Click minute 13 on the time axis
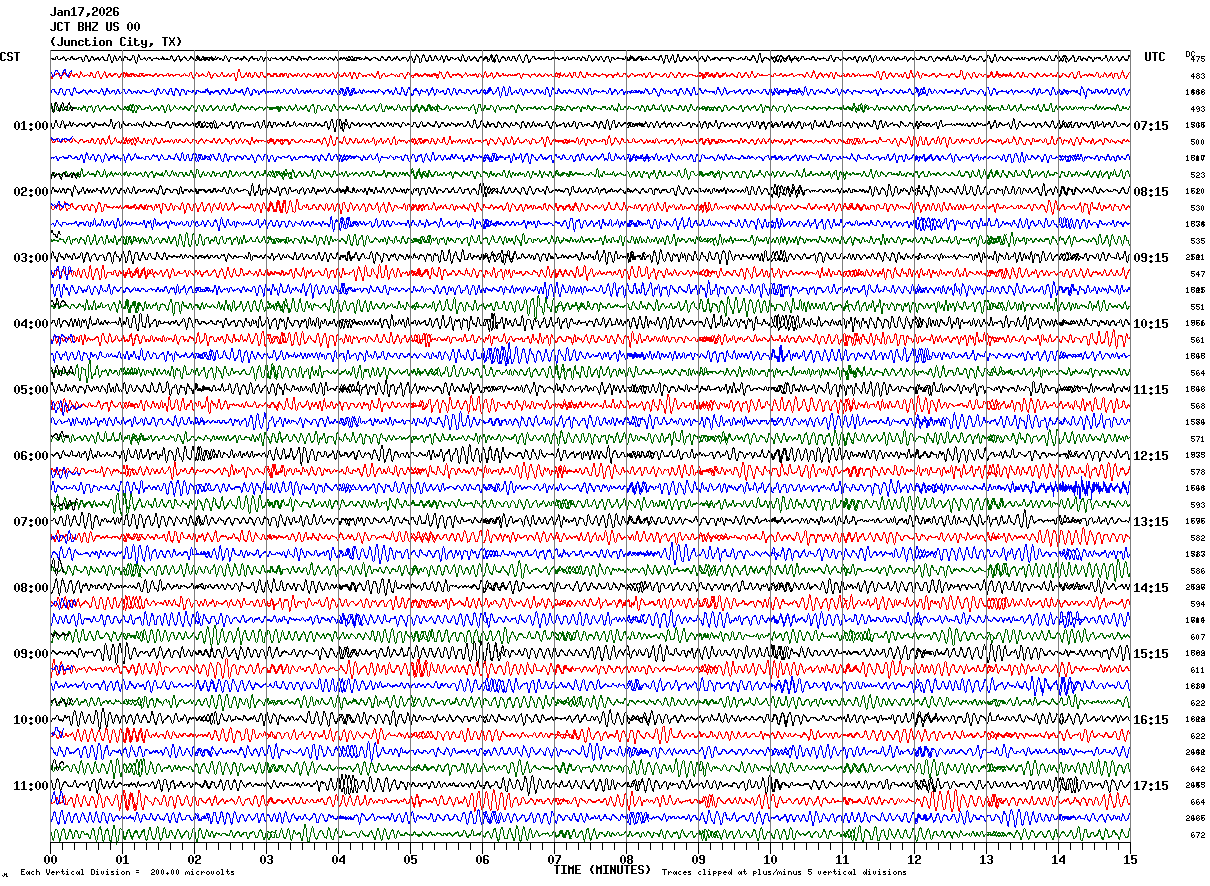Screen dimensions: 1210x886 pos(986,859)
